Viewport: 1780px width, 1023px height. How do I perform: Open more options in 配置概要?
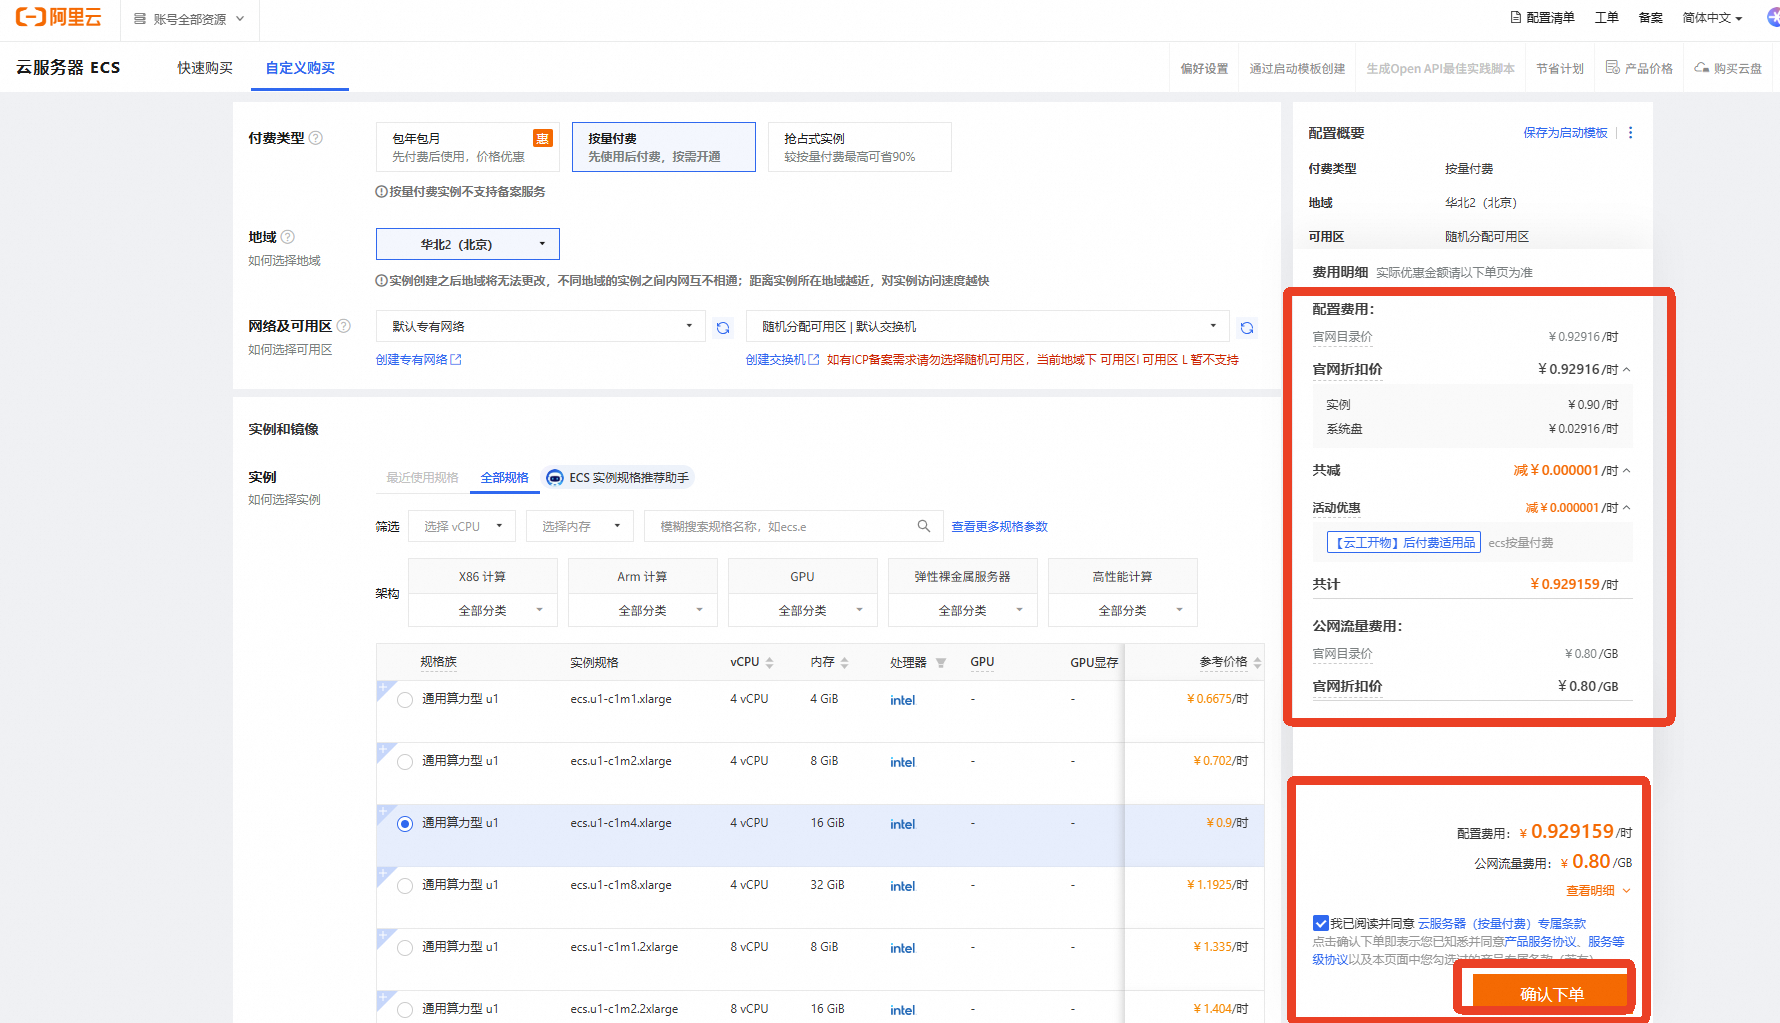click(1631, 133)
